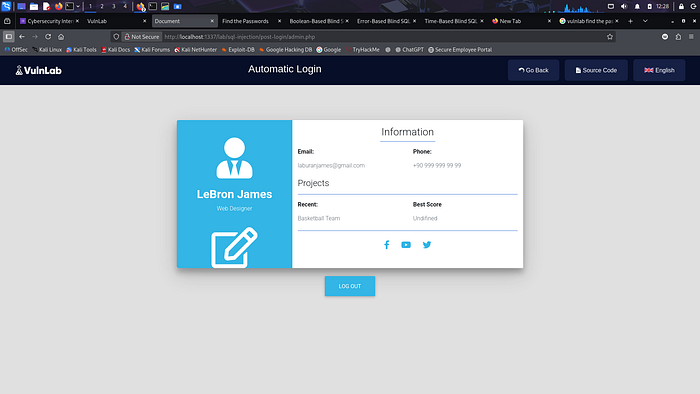Open the Kali Forums bookmark

tap(152, 50)
